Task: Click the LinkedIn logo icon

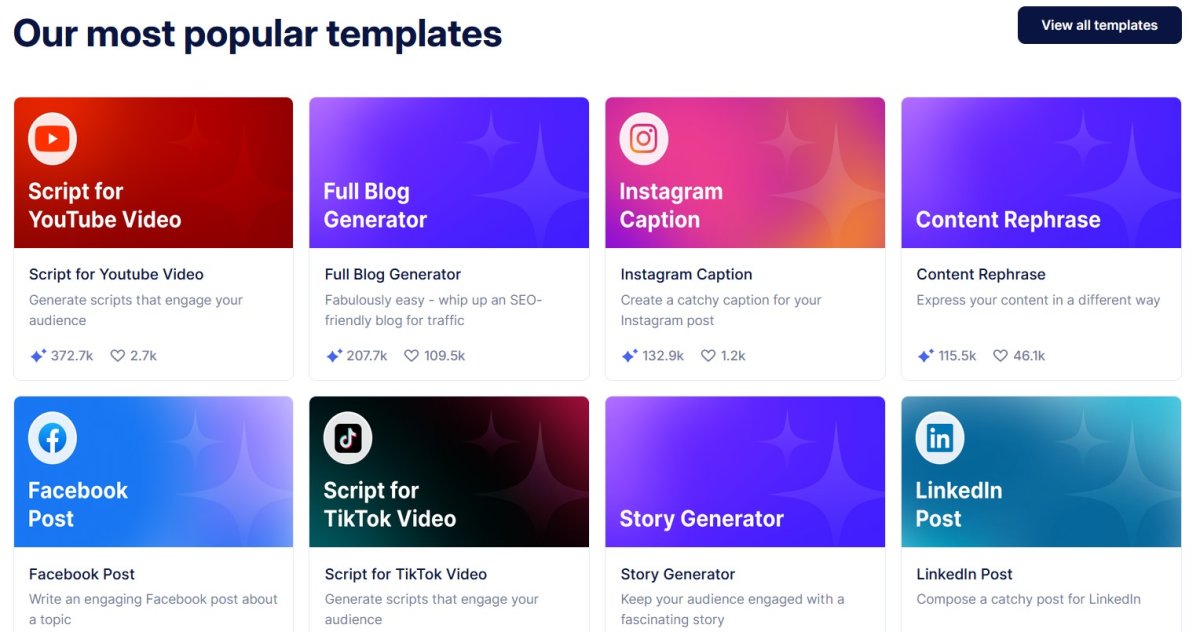Action: [940, 438]
